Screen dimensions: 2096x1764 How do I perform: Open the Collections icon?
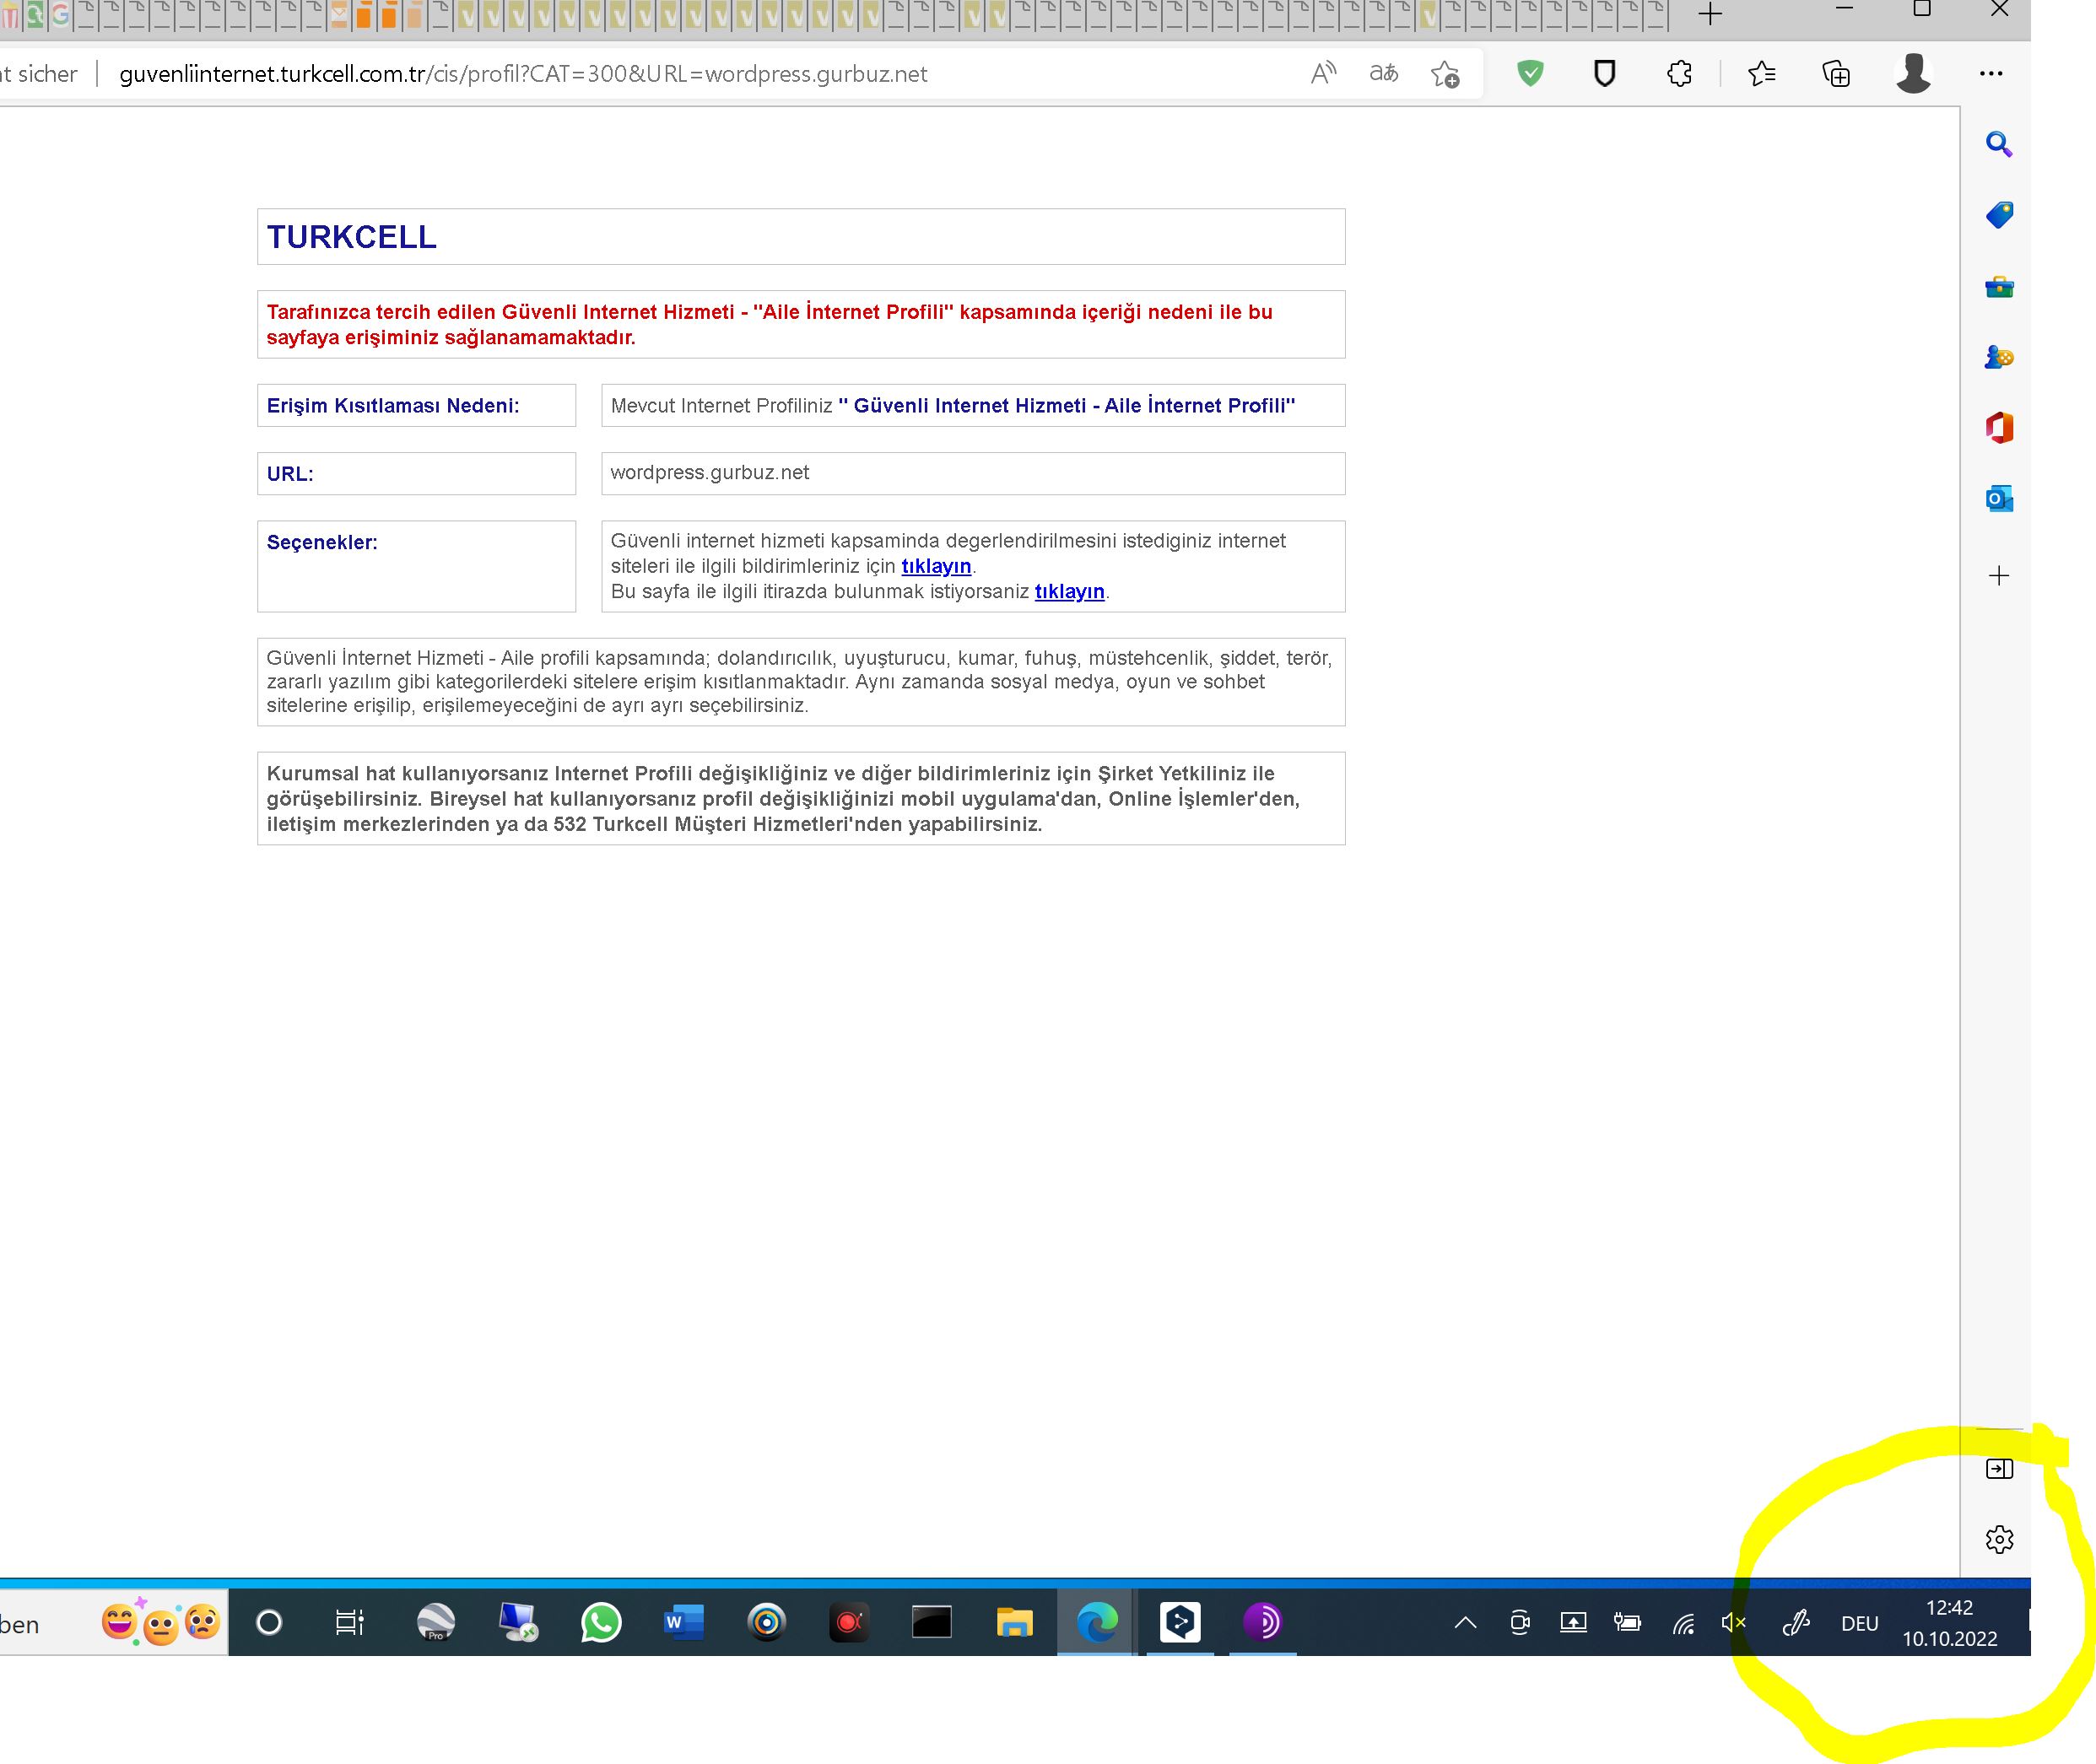[x=1836, y=74]
